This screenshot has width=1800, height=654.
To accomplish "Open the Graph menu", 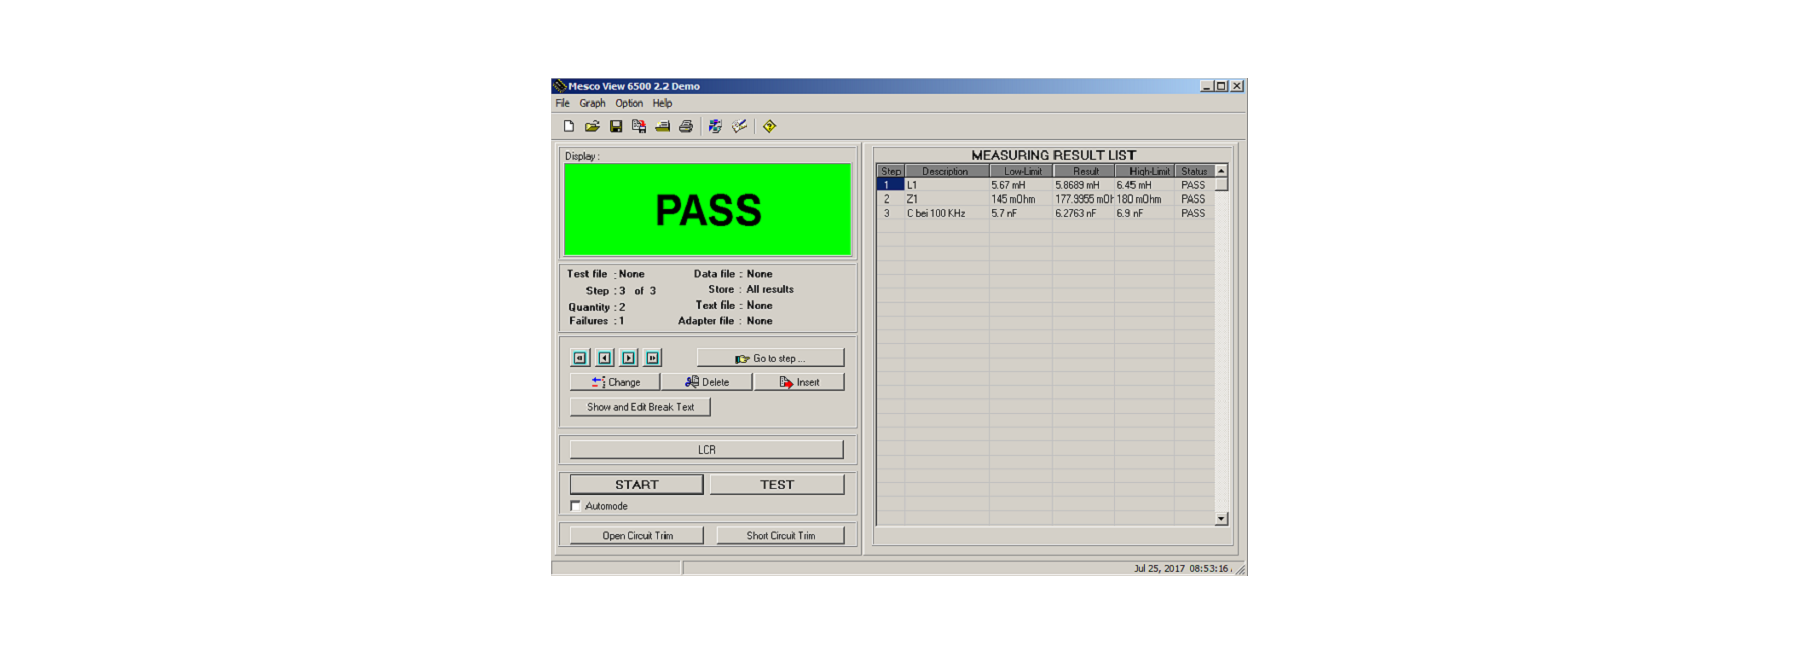I will (592, 103).
